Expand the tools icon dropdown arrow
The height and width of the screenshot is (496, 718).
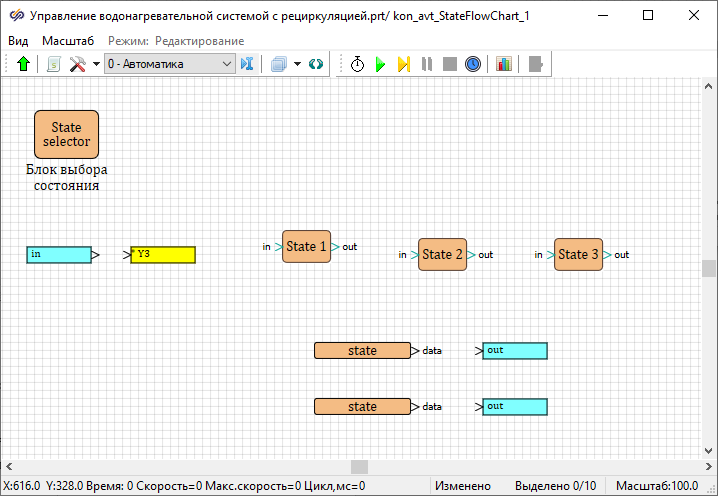[x=96, y=64]
